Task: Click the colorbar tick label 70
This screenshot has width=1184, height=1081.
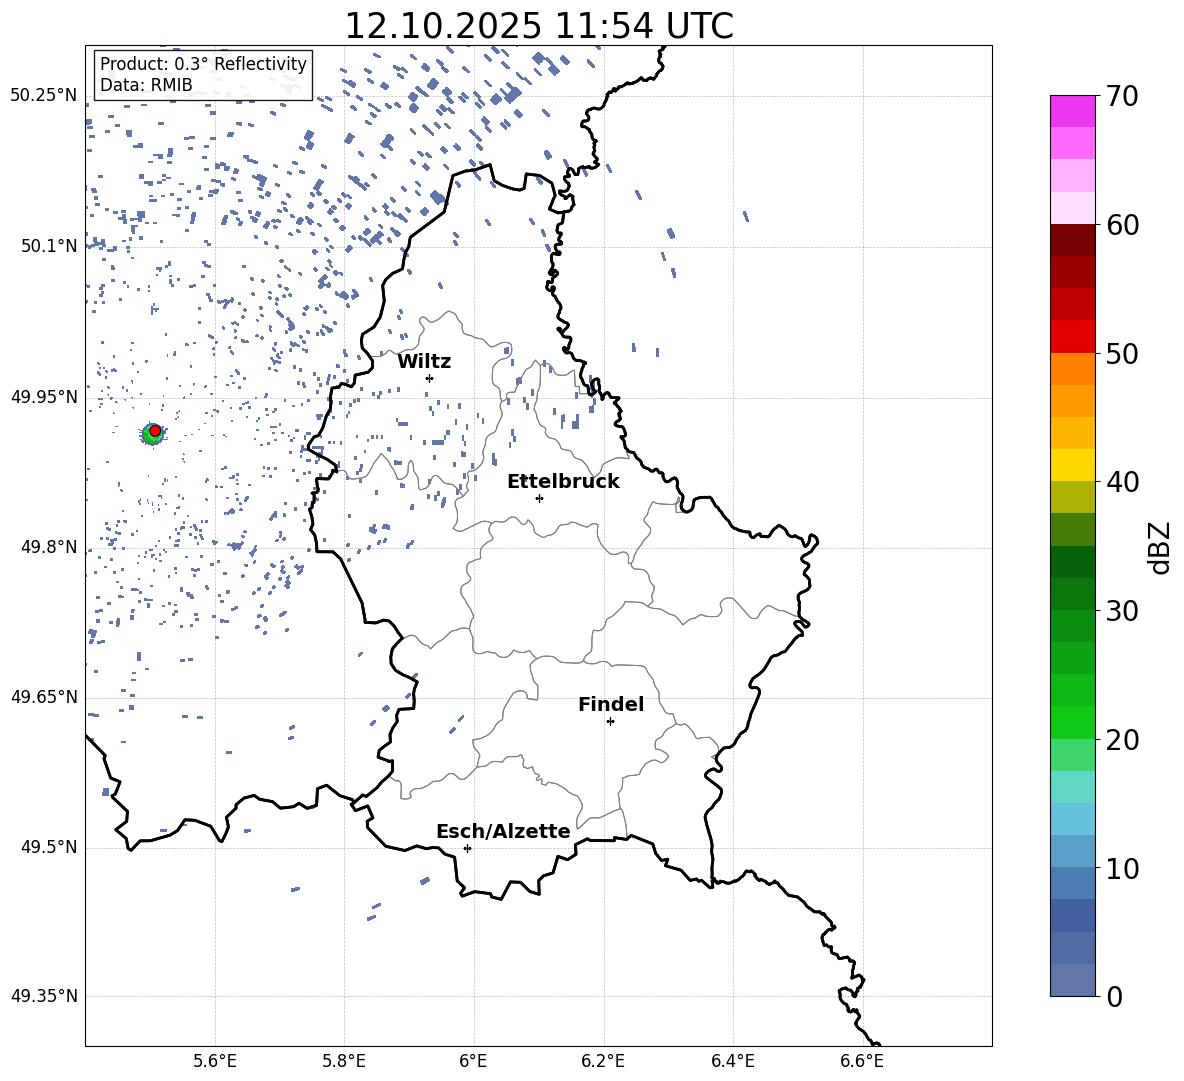Action: (x=1122, y=96)
